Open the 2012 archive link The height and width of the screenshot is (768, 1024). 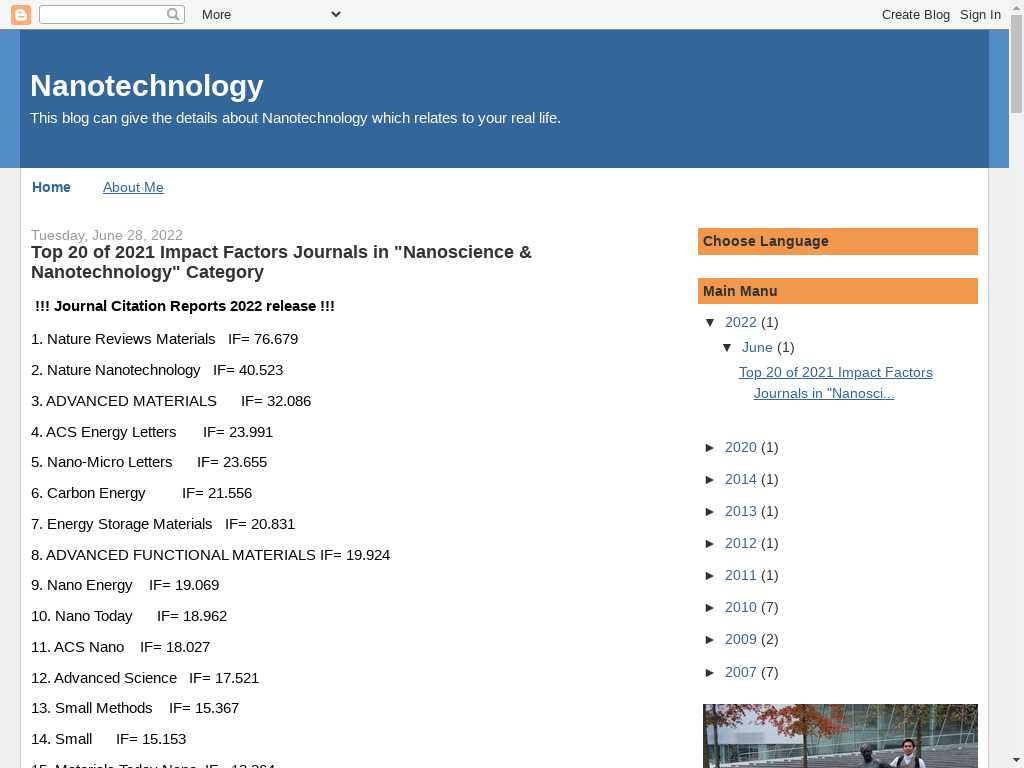[x=741, y=543]
